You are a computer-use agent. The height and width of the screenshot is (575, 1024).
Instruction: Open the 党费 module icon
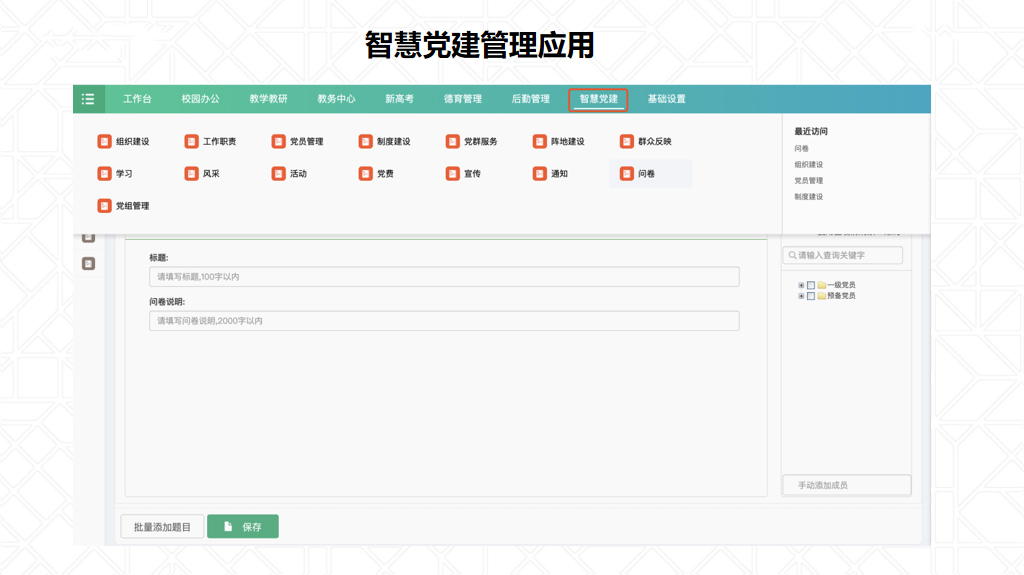[366, 174]
